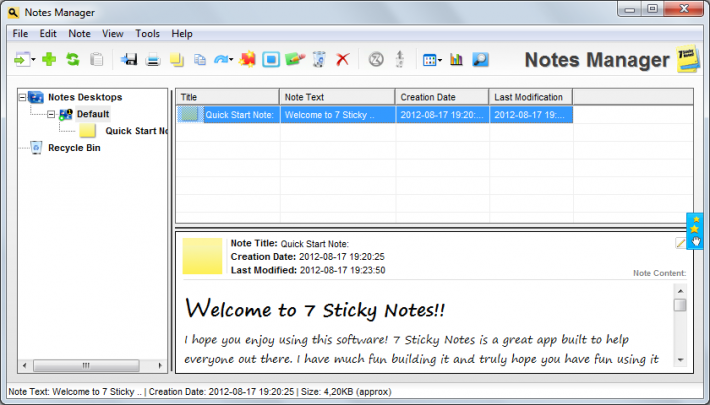Click the calendar grid view icon
Screen dimensions: 710x405
point(429,60)
